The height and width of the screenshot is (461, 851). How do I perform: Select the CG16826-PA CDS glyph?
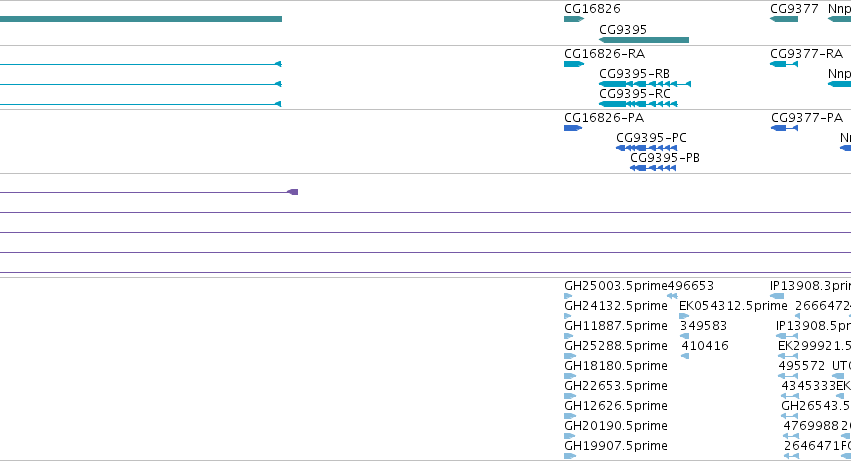click(573, 128)
